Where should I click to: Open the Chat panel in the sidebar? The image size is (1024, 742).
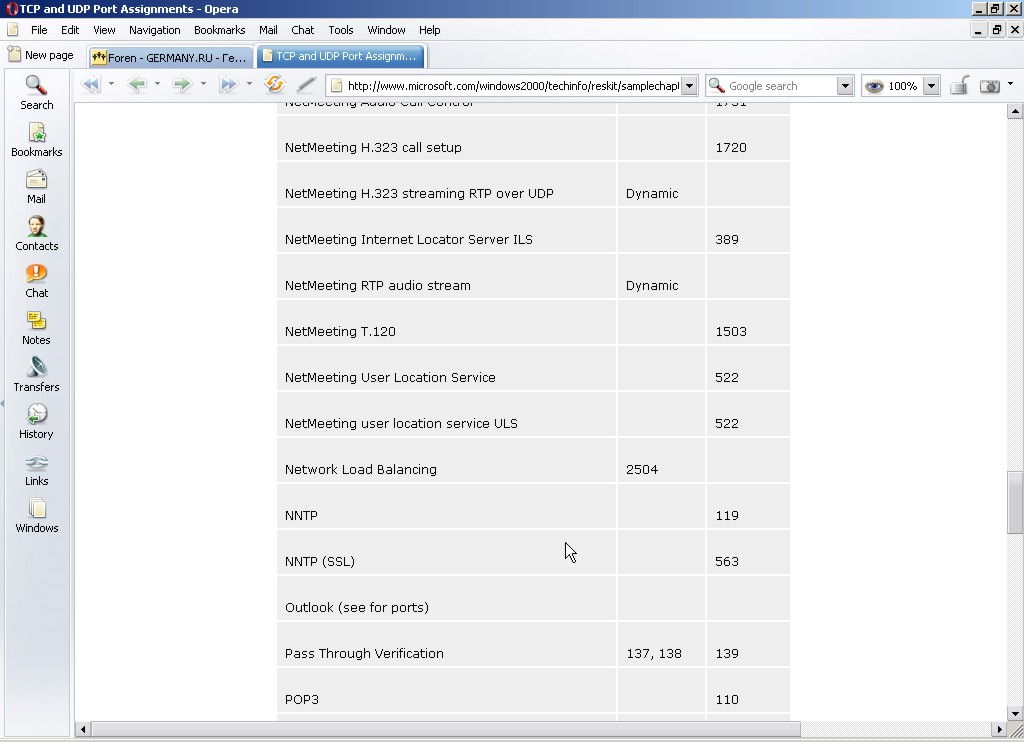(37, 281)
